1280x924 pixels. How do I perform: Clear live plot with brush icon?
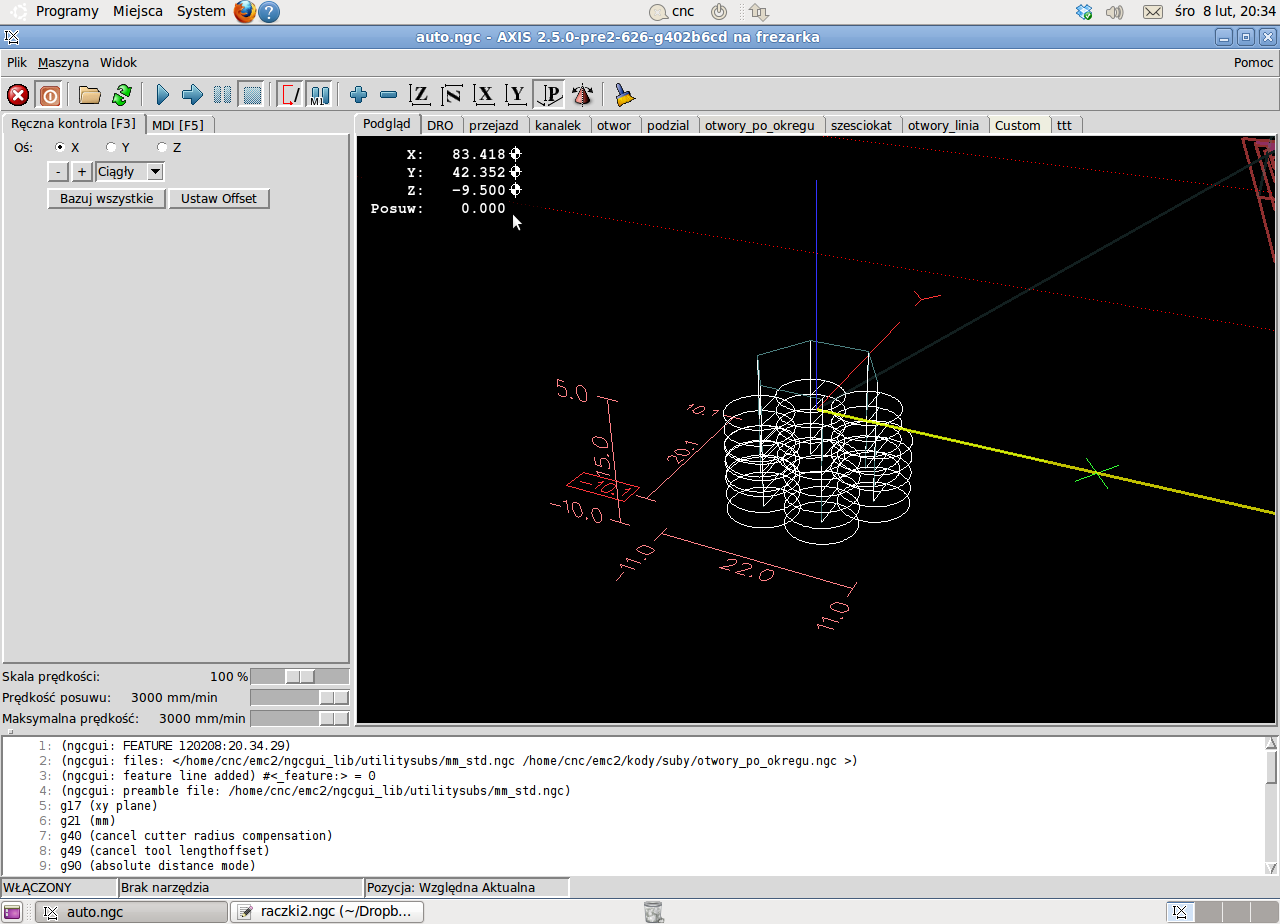click(625, 95)
